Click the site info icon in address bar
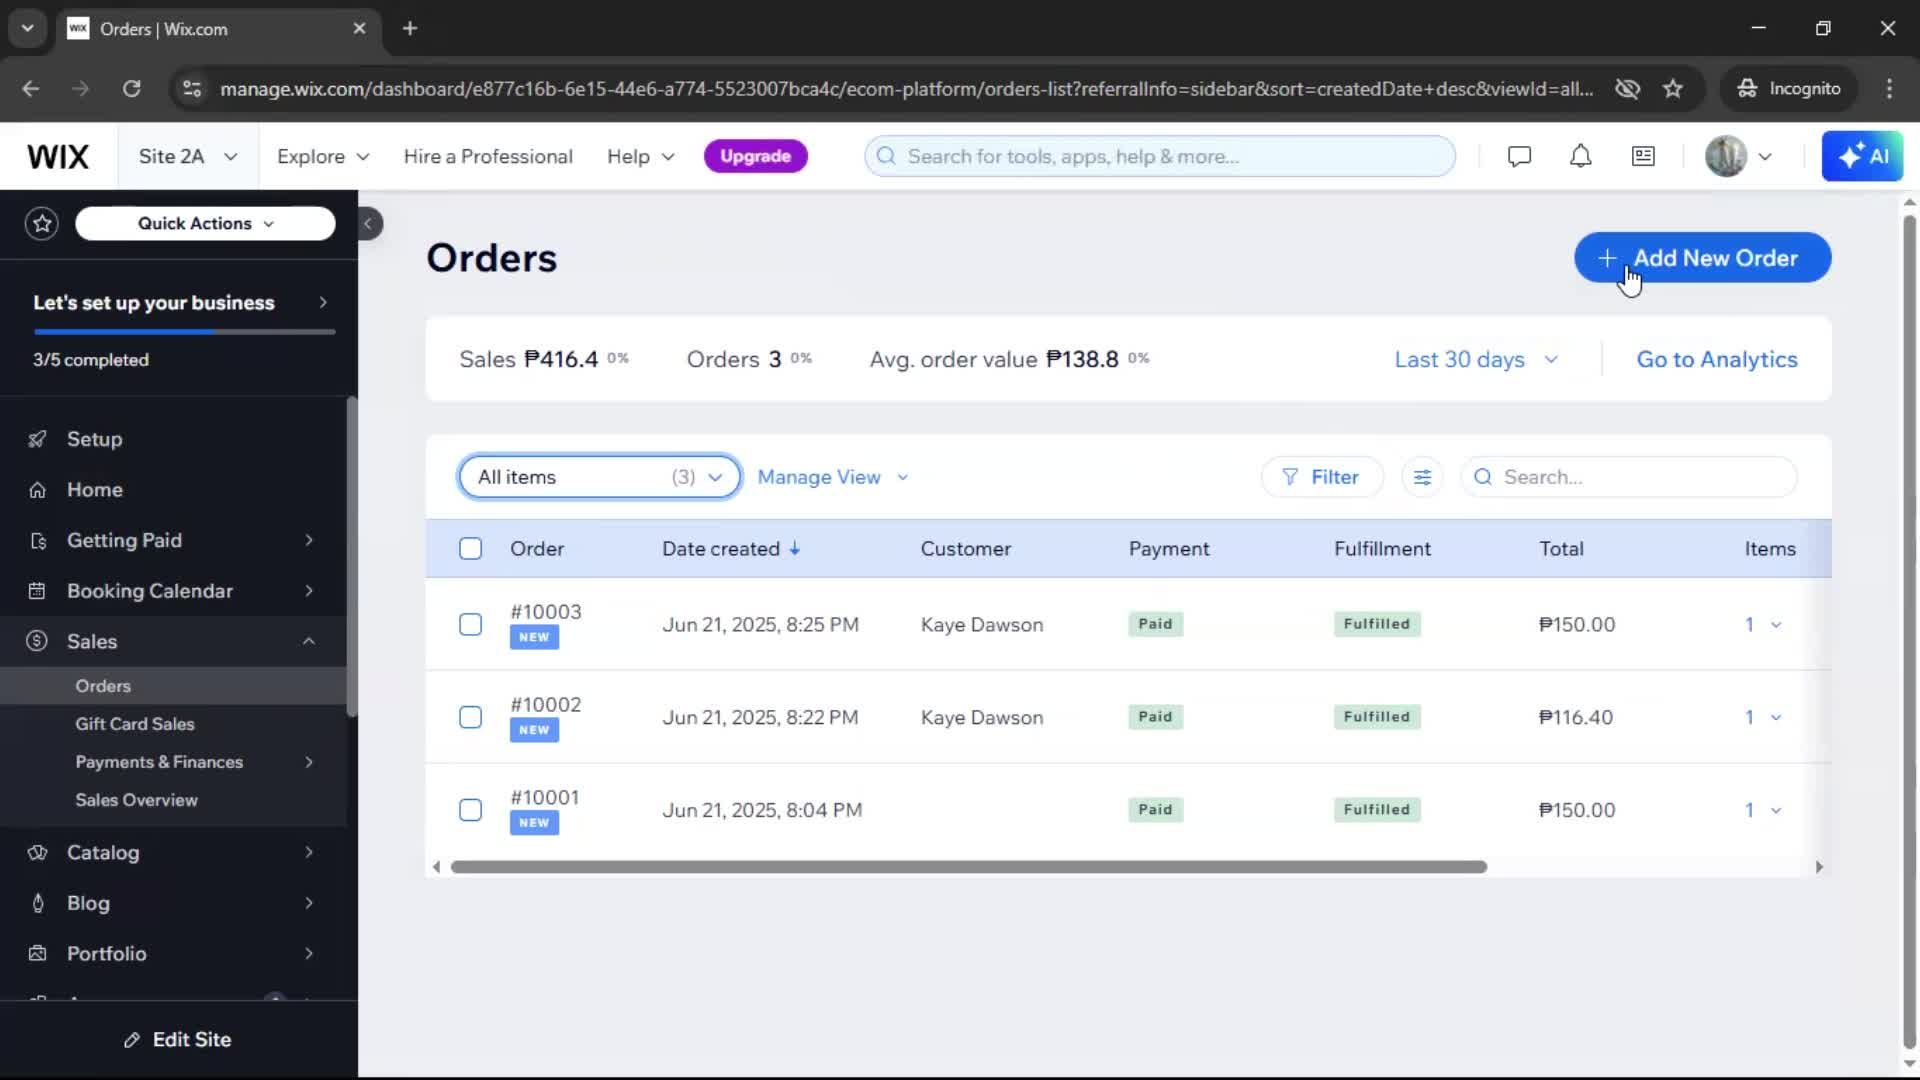Viewport: 1920px width, 1080px height. (x=191, y=89)
